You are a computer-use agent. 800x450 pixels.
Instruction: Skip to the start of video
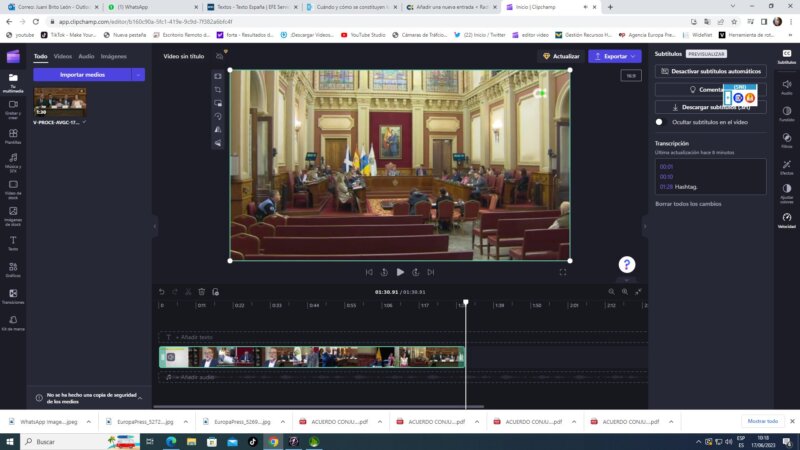tap(369, 272)
